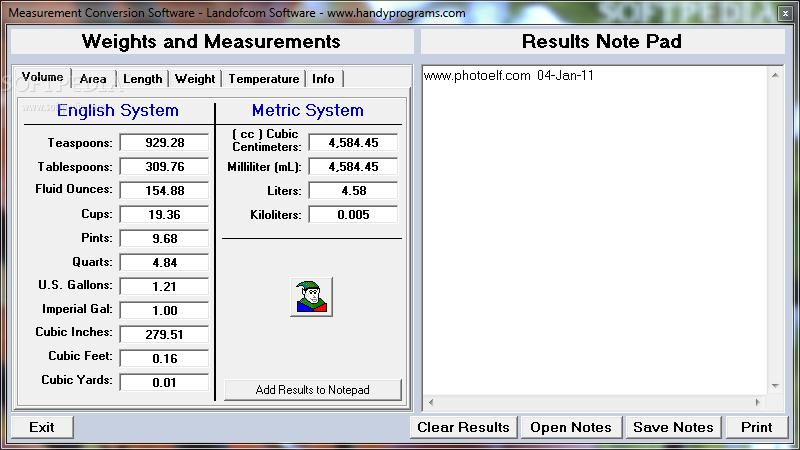Focus the Cups input box
The width and height of the screenshot is (800, 450).
[x=164, y=214]
